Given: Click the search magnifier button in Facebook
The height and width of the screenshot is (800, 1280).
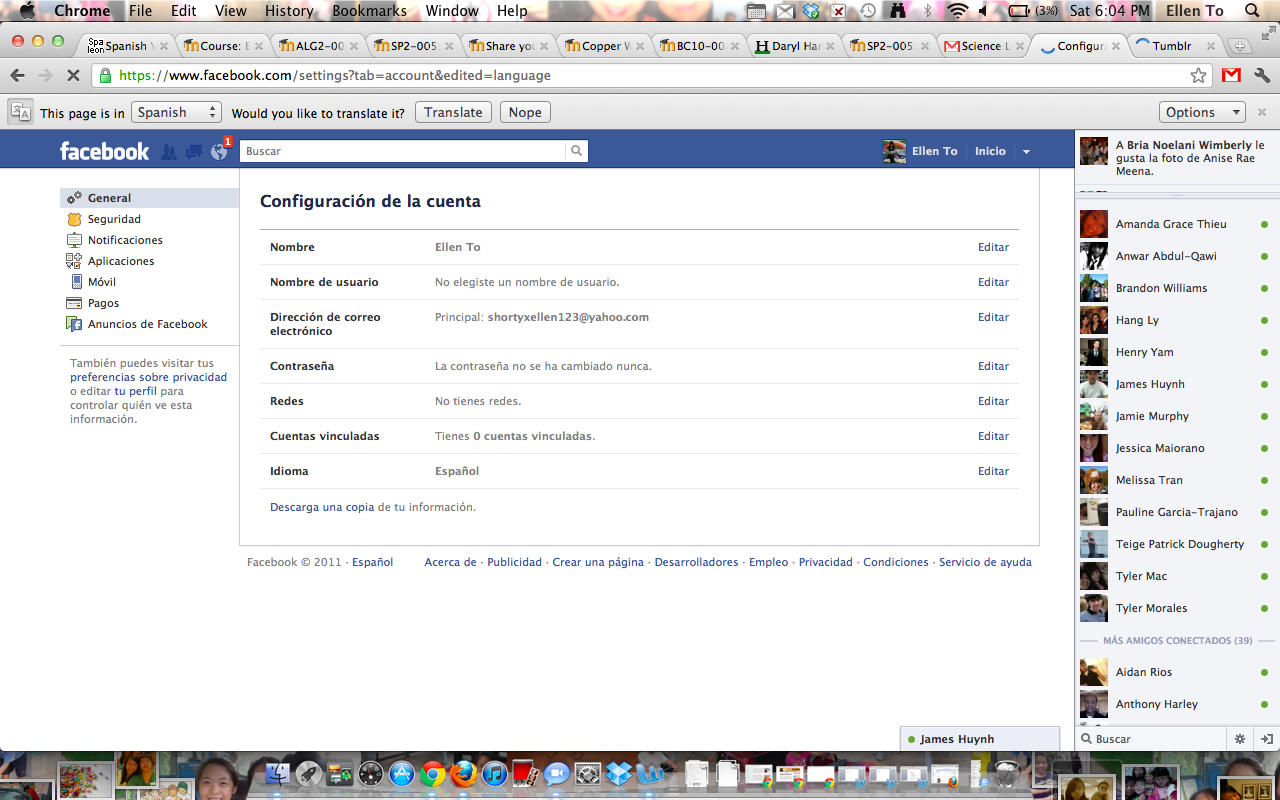Looking at the screenshot, I should pos(576,151).
